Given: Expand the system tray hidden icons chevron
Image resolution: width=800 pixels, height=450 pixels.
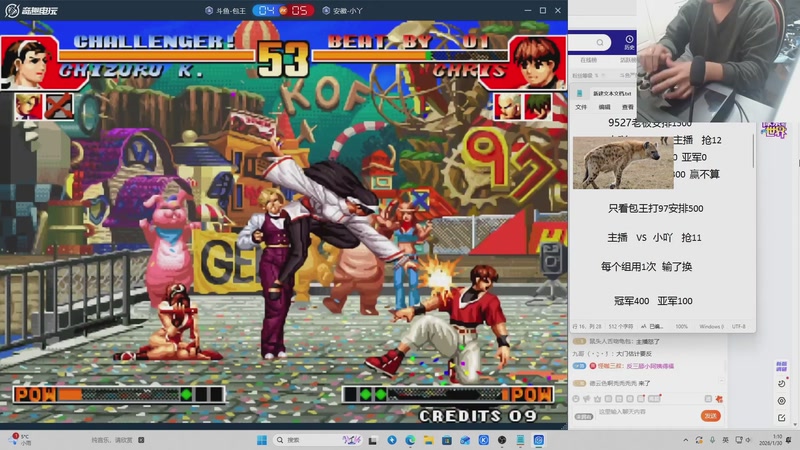Looking at the screenshot, I should pos(685,440).
